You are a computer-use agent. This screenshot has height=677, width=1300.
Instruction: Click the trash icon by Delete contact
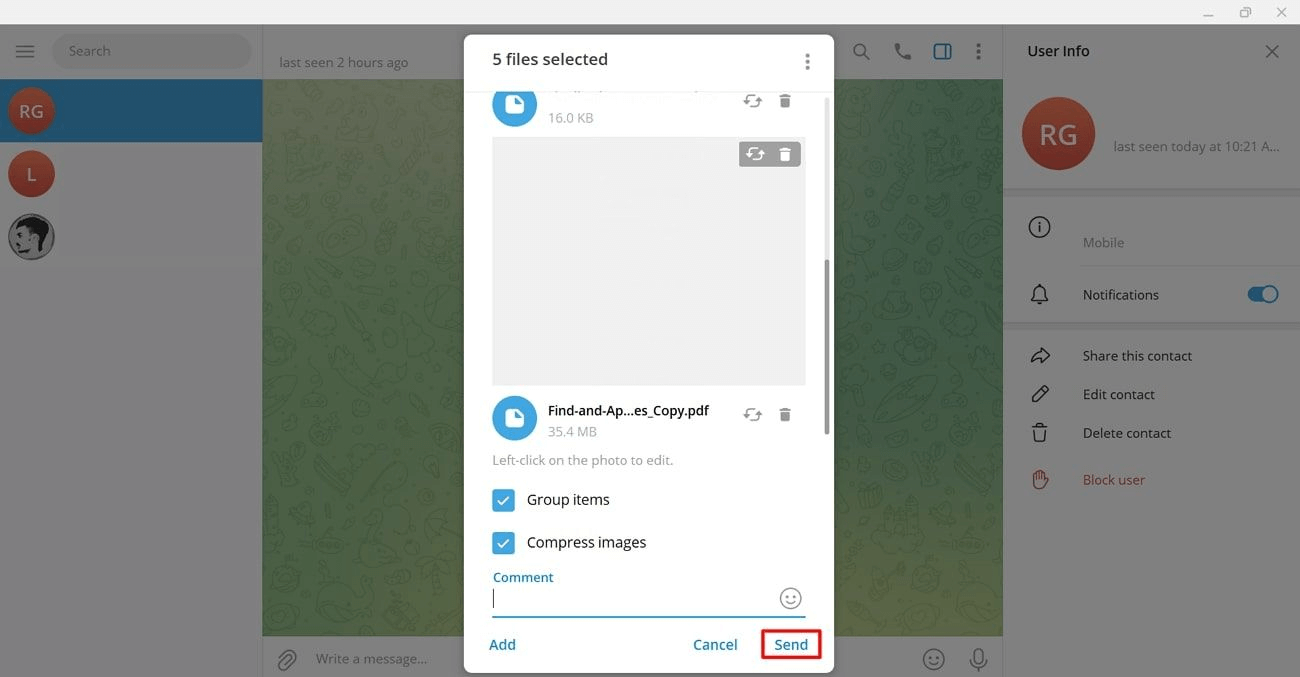pos(1040,433)
